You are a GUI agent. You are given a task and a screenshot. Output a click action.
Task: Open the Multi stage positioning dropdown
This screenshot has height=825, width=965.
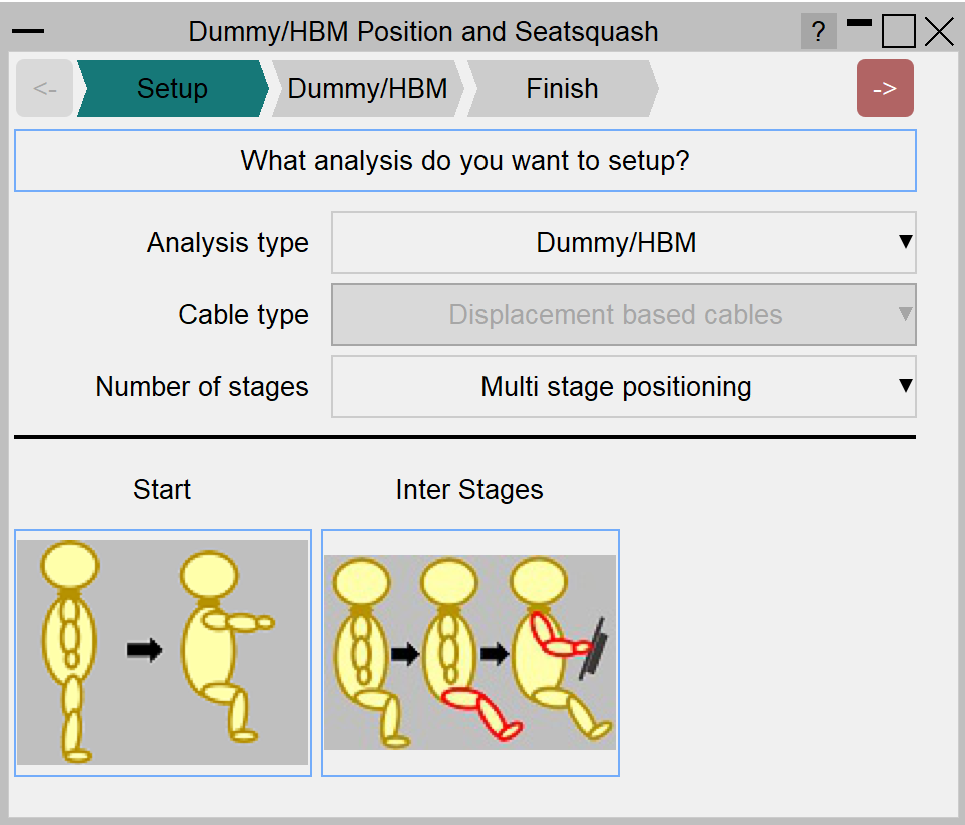pyautogui.click(x=623, y=387)
